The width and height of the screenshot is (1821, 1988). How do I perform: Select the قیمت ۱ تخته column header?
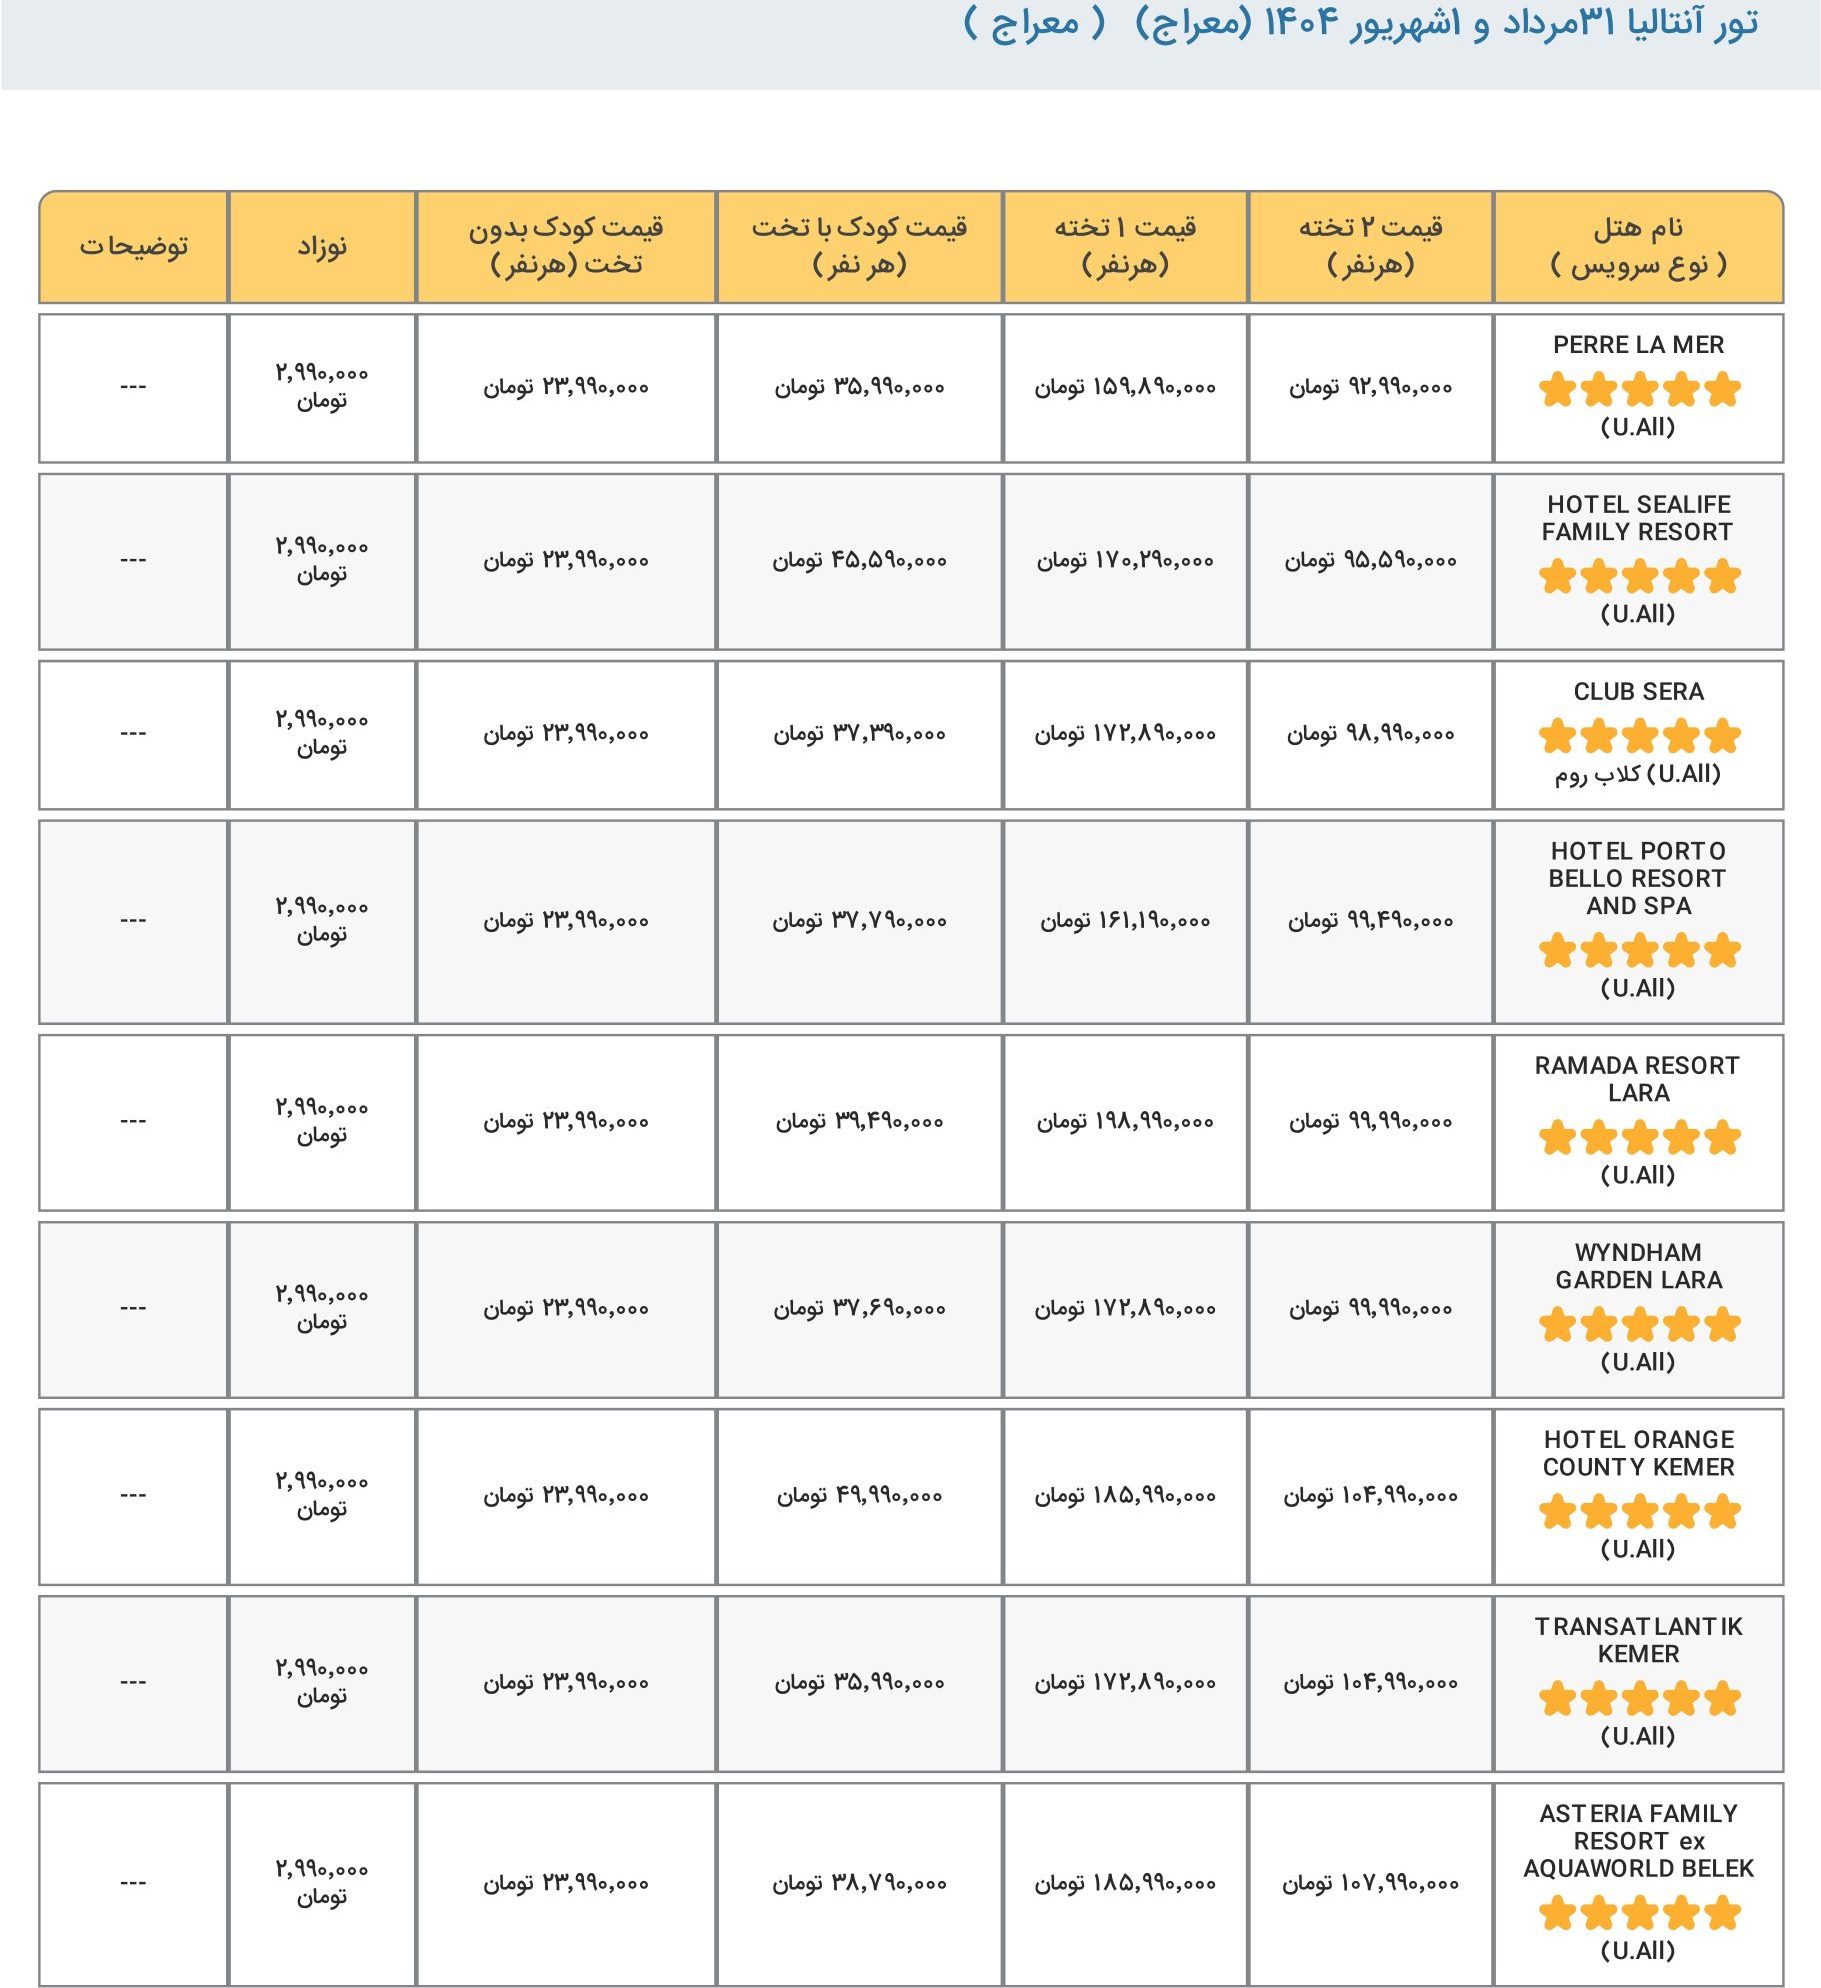coord(1125,246)
